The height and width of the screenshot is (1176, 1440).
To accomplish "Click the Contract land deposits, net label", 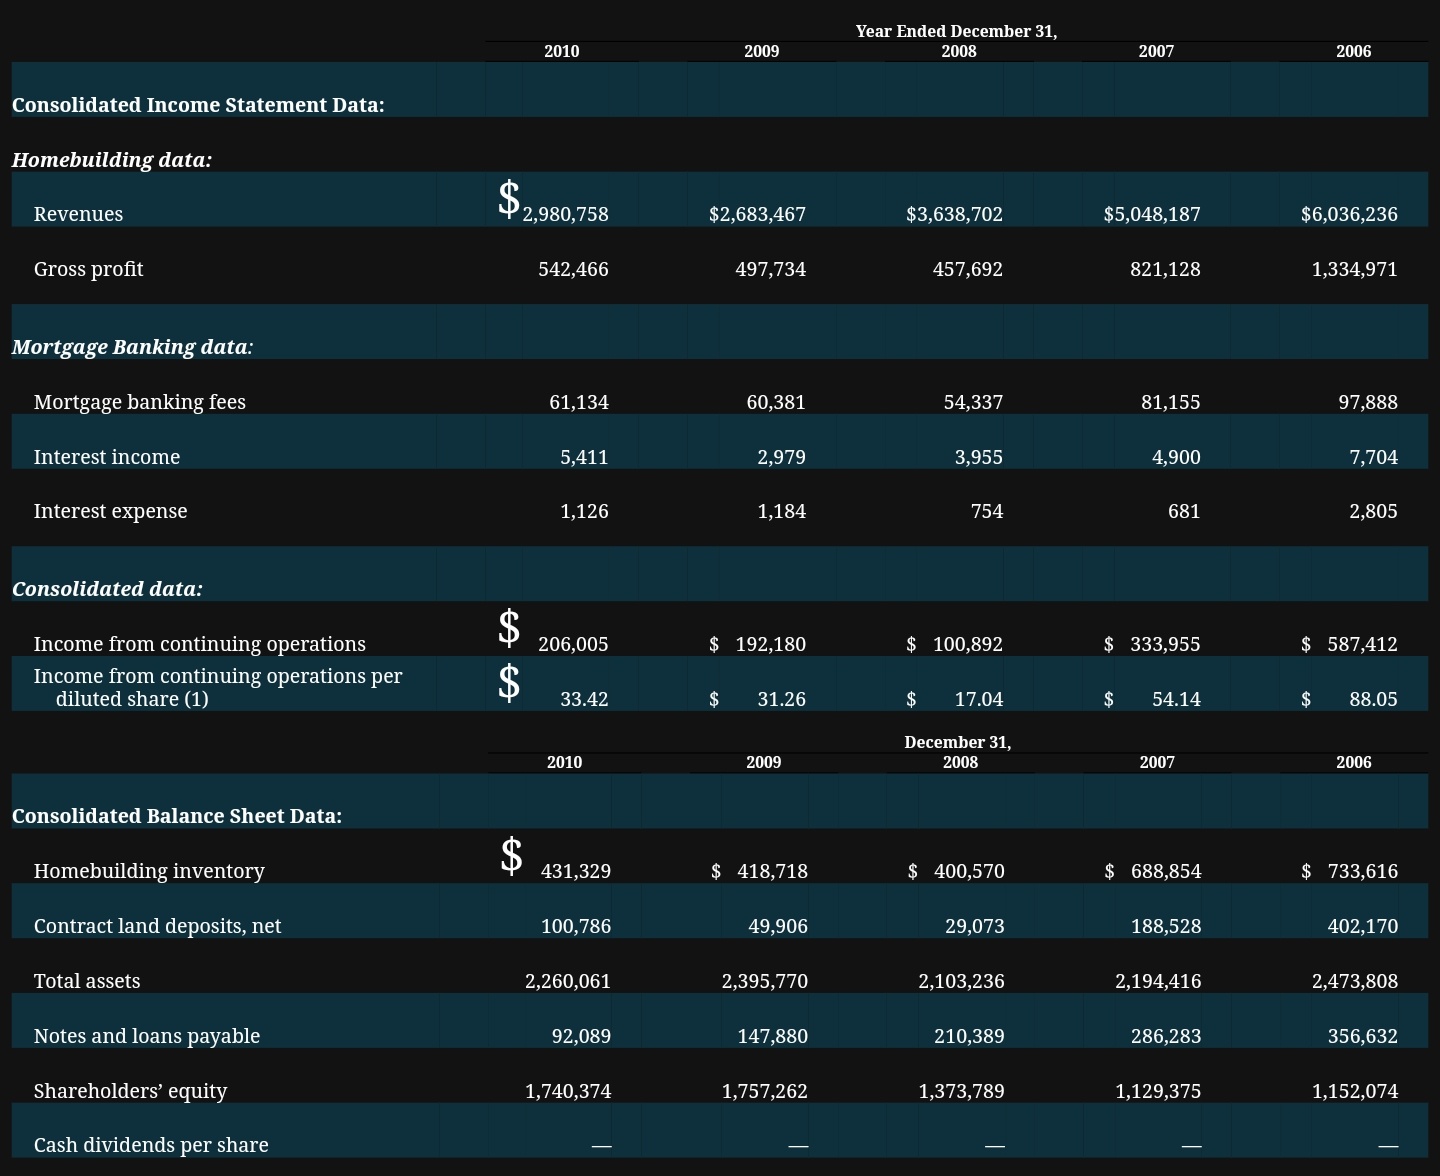I will click(x=157, y=926).
